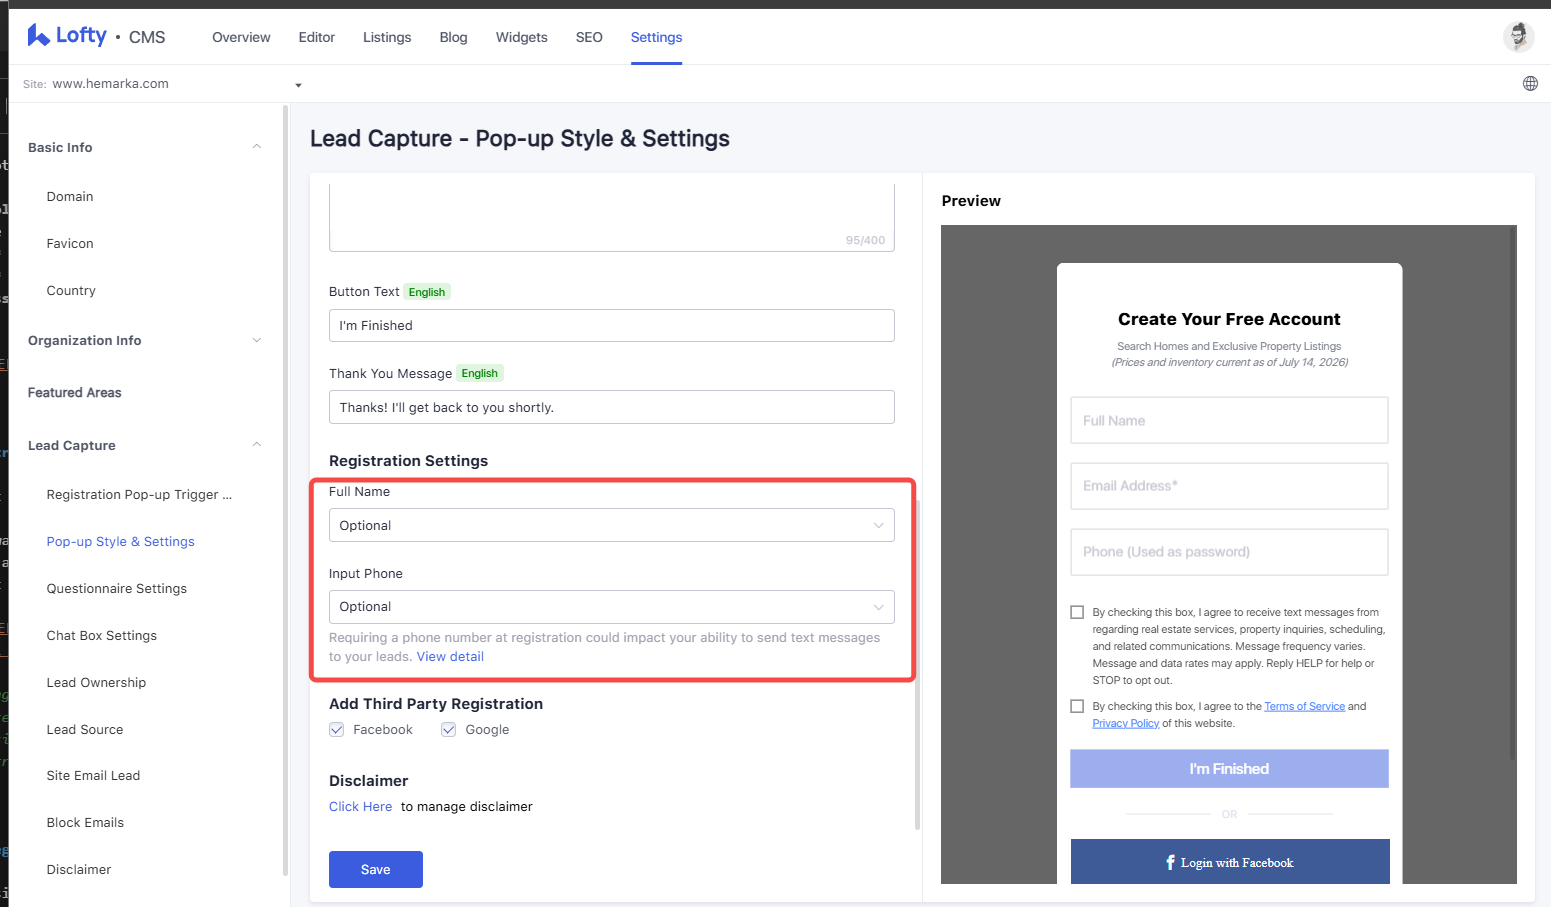
Task: Click Login with Facebook button
Action: 1230,862
